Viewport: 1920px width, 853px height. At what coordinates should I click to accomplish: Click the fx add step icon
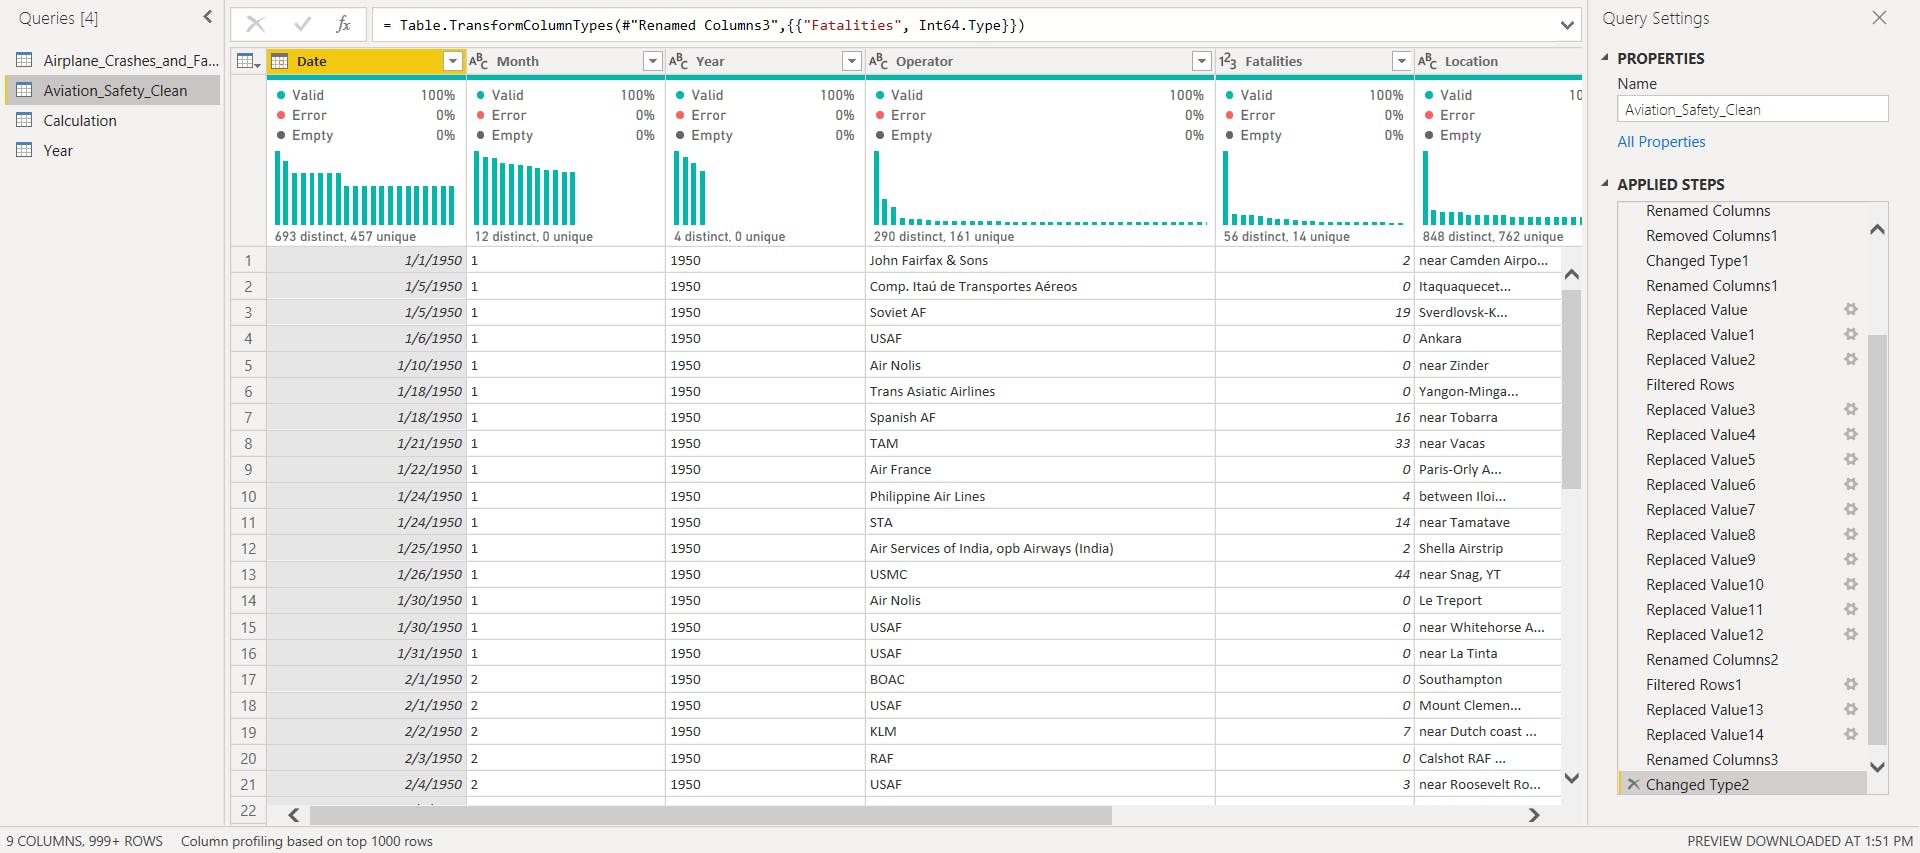(343, 25)
